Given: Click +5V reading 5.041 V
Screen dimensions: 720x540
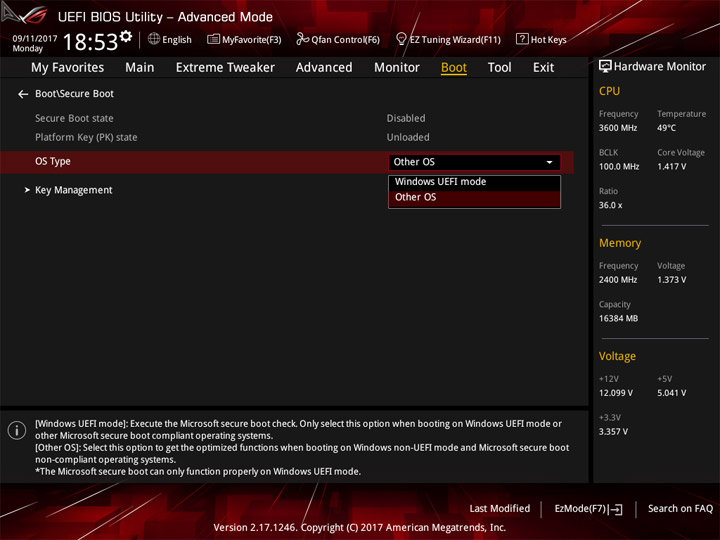Looking at the screenshot, I should click(x=671, y=393).
